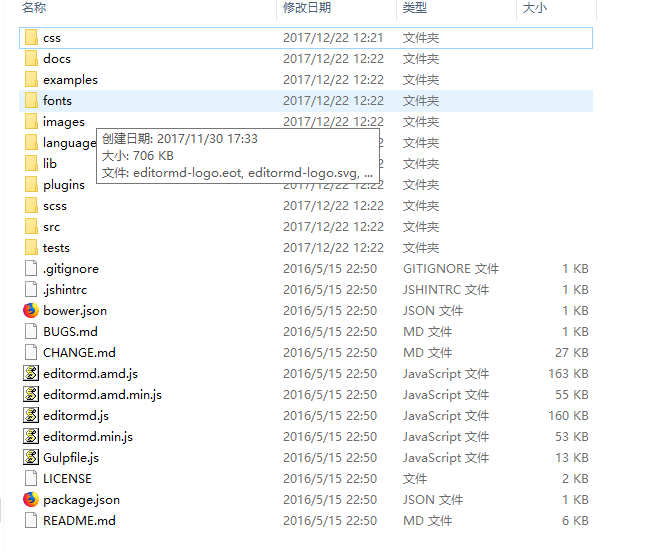The image size is (661, 552).
Task: Select the Firefox icon for bower.json
Action: (x=31, y=310)
